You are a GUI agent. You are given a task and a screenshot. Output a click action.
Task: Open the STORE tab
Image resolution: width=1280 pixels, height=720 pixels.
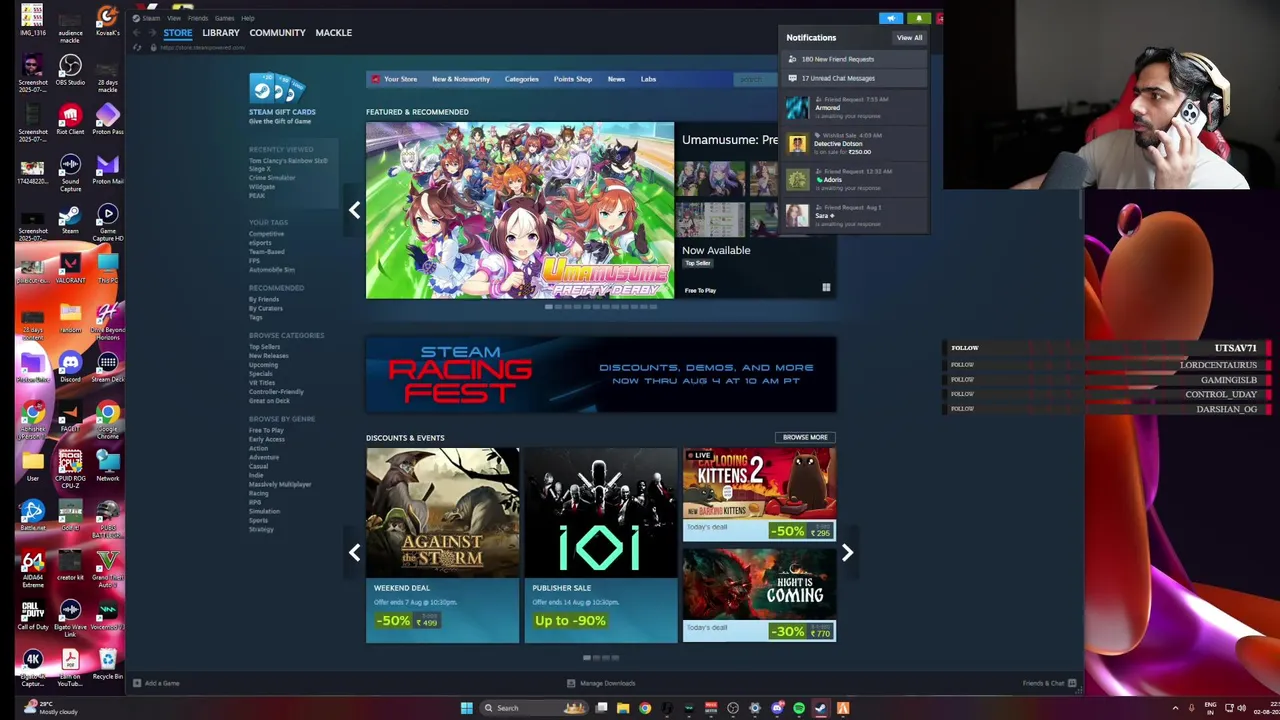[x=178, y=33]
